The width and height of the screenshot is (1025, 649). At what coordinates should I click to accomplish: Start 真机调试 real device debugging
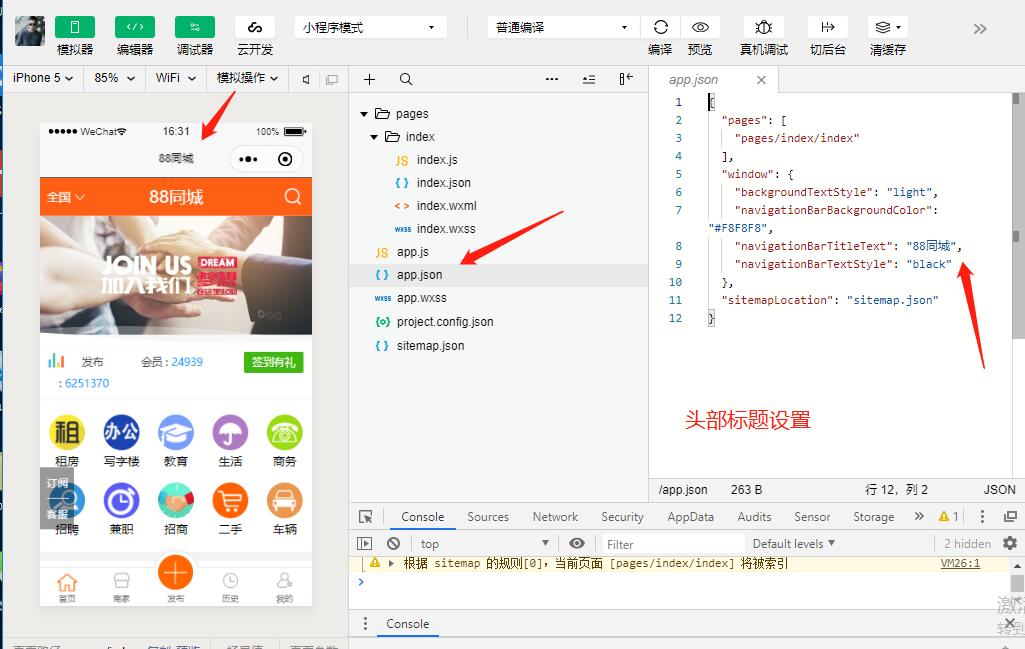click(x=765, y=27)
